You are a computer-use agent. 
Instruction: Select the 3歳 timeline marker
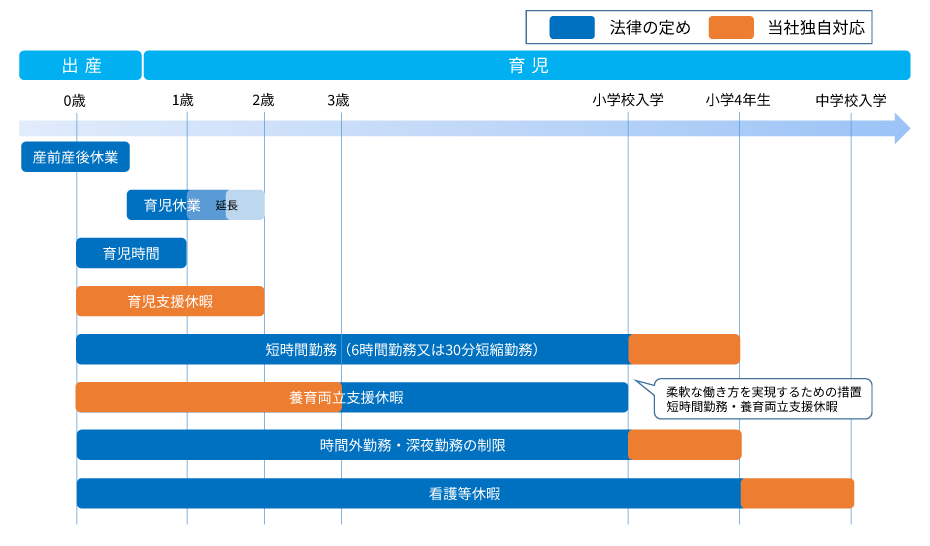pos(338,100)
